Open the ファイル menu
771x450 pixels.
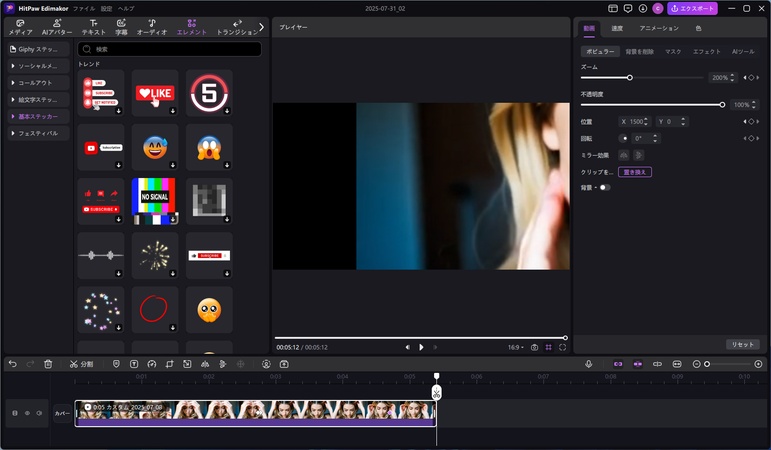pyautogui.click(x=84, y=8)
